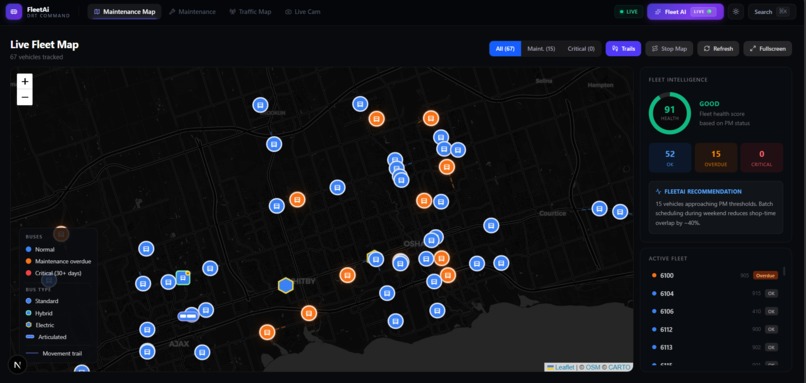Click the Electric bus type legend icon

click(28, 325)
